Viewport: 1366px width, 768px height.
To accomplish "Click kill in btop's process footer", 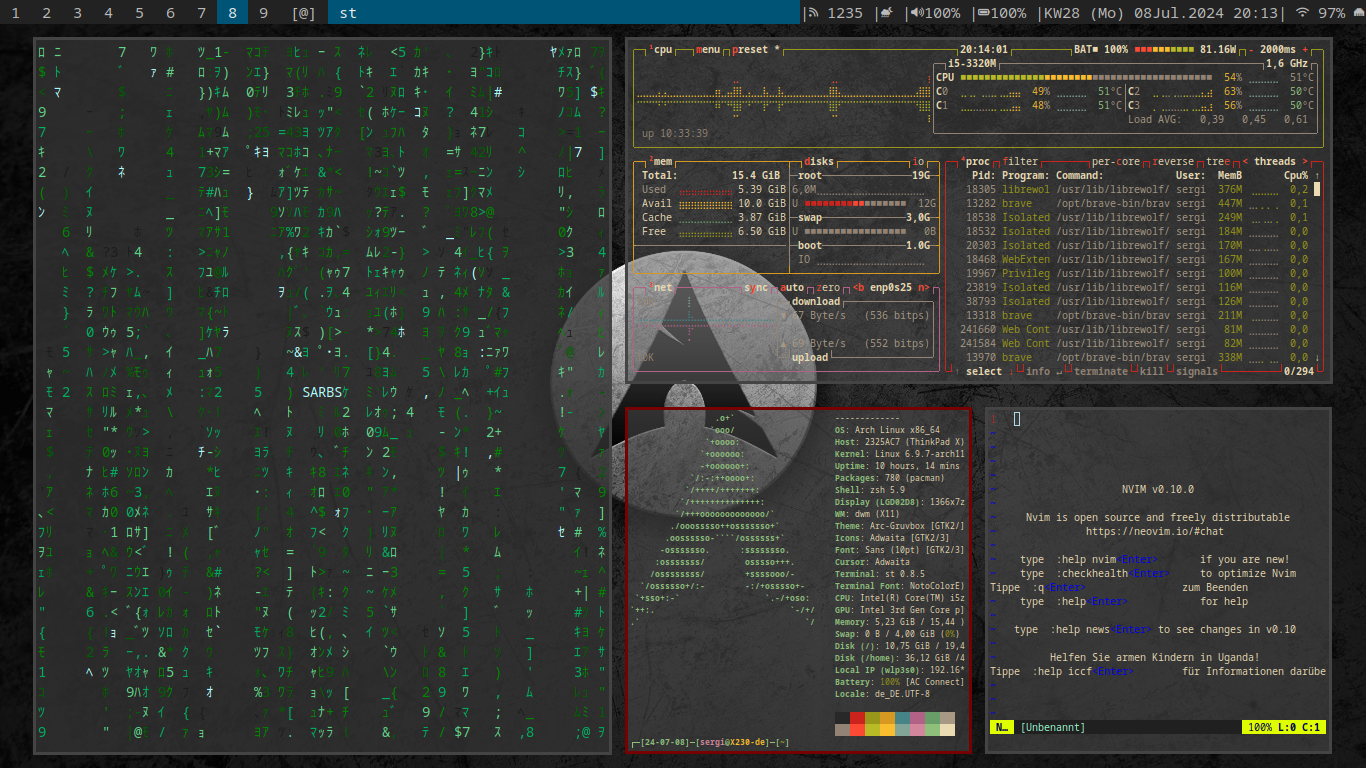I will click(1152, 371).
